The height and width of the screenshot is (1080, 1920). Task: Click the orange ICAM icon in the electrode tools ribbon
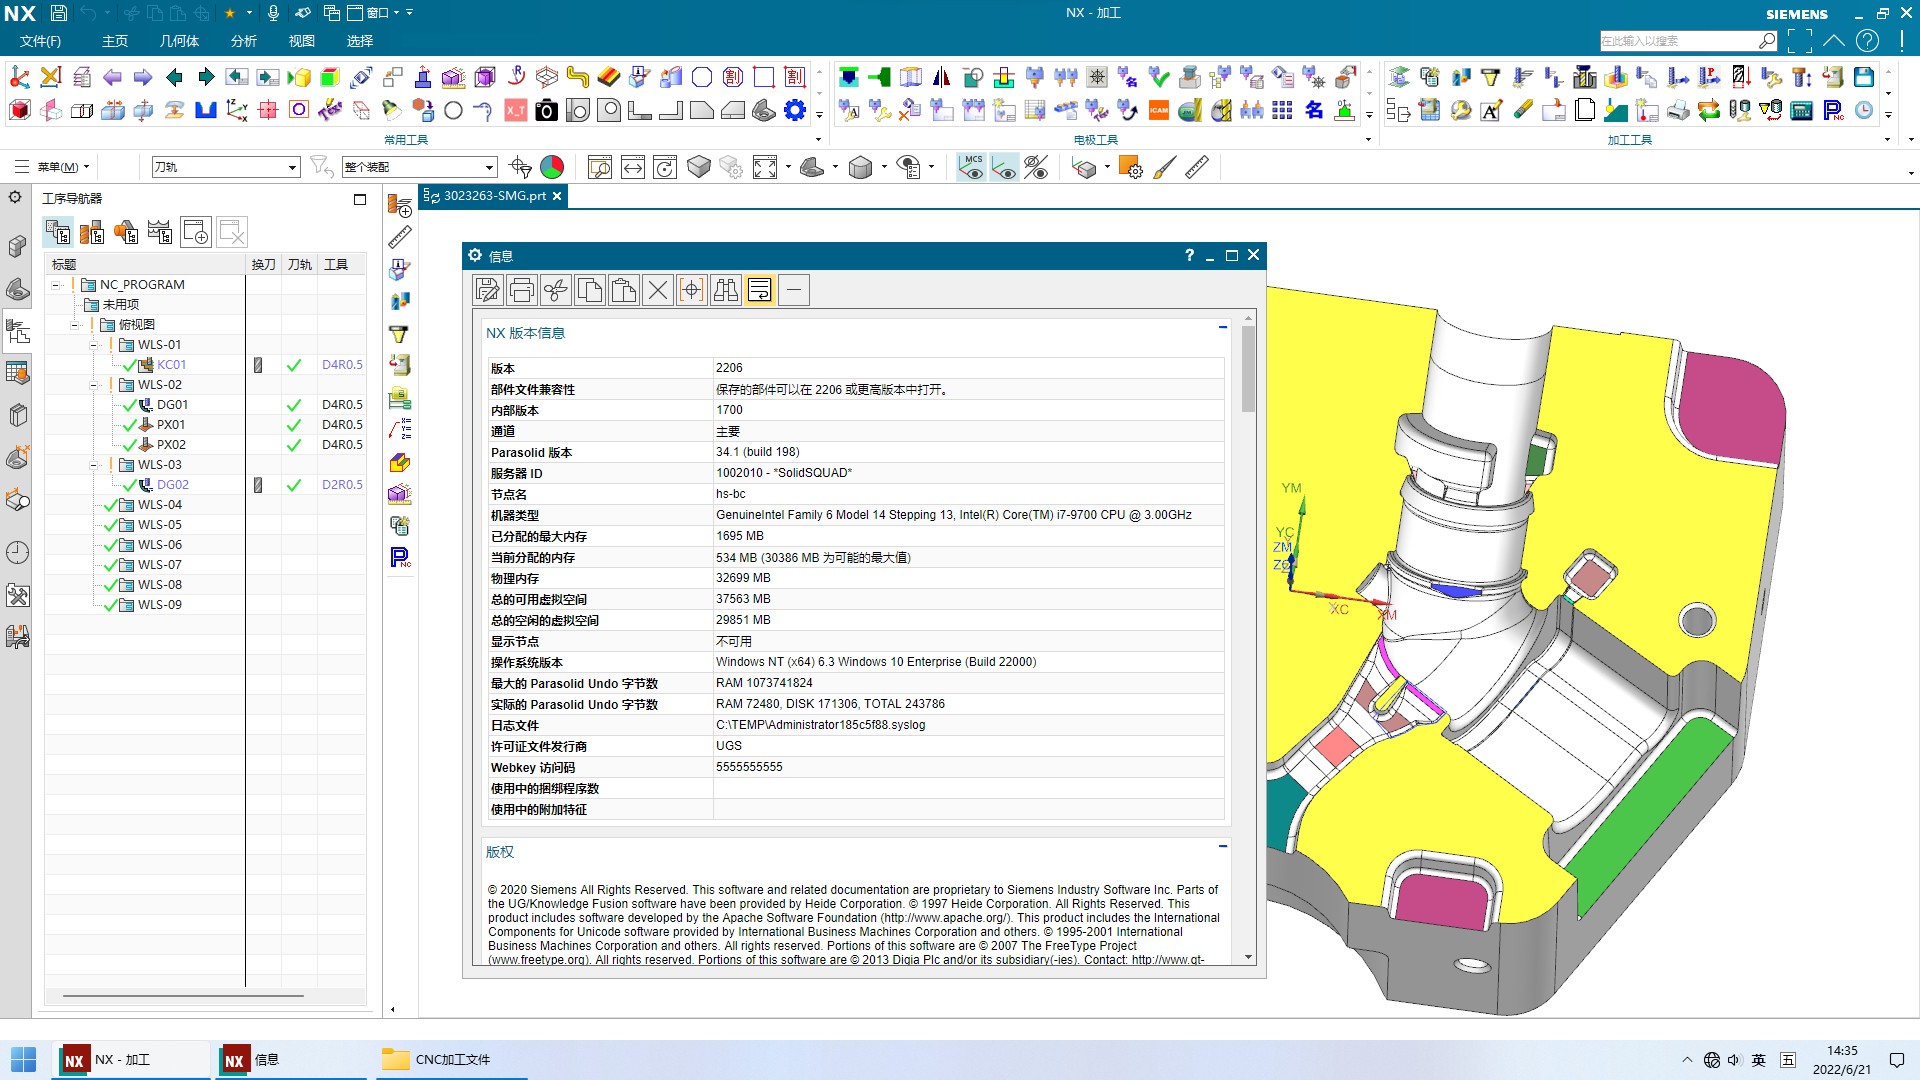[1159, 110]
